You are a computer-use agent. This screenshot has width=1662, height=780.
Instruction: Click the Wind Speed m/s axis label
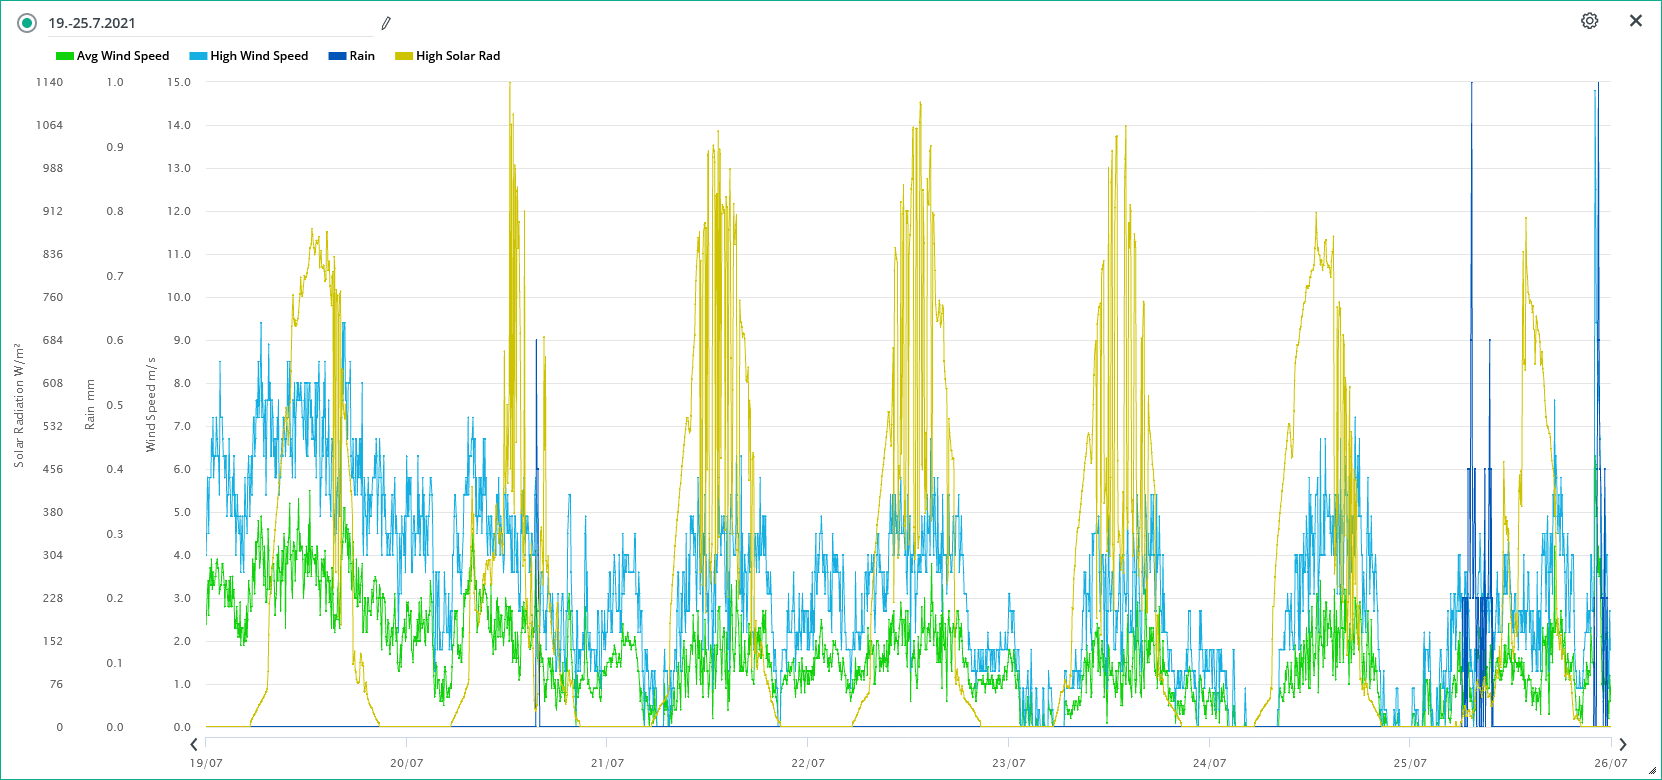click(x=151, y=405)
